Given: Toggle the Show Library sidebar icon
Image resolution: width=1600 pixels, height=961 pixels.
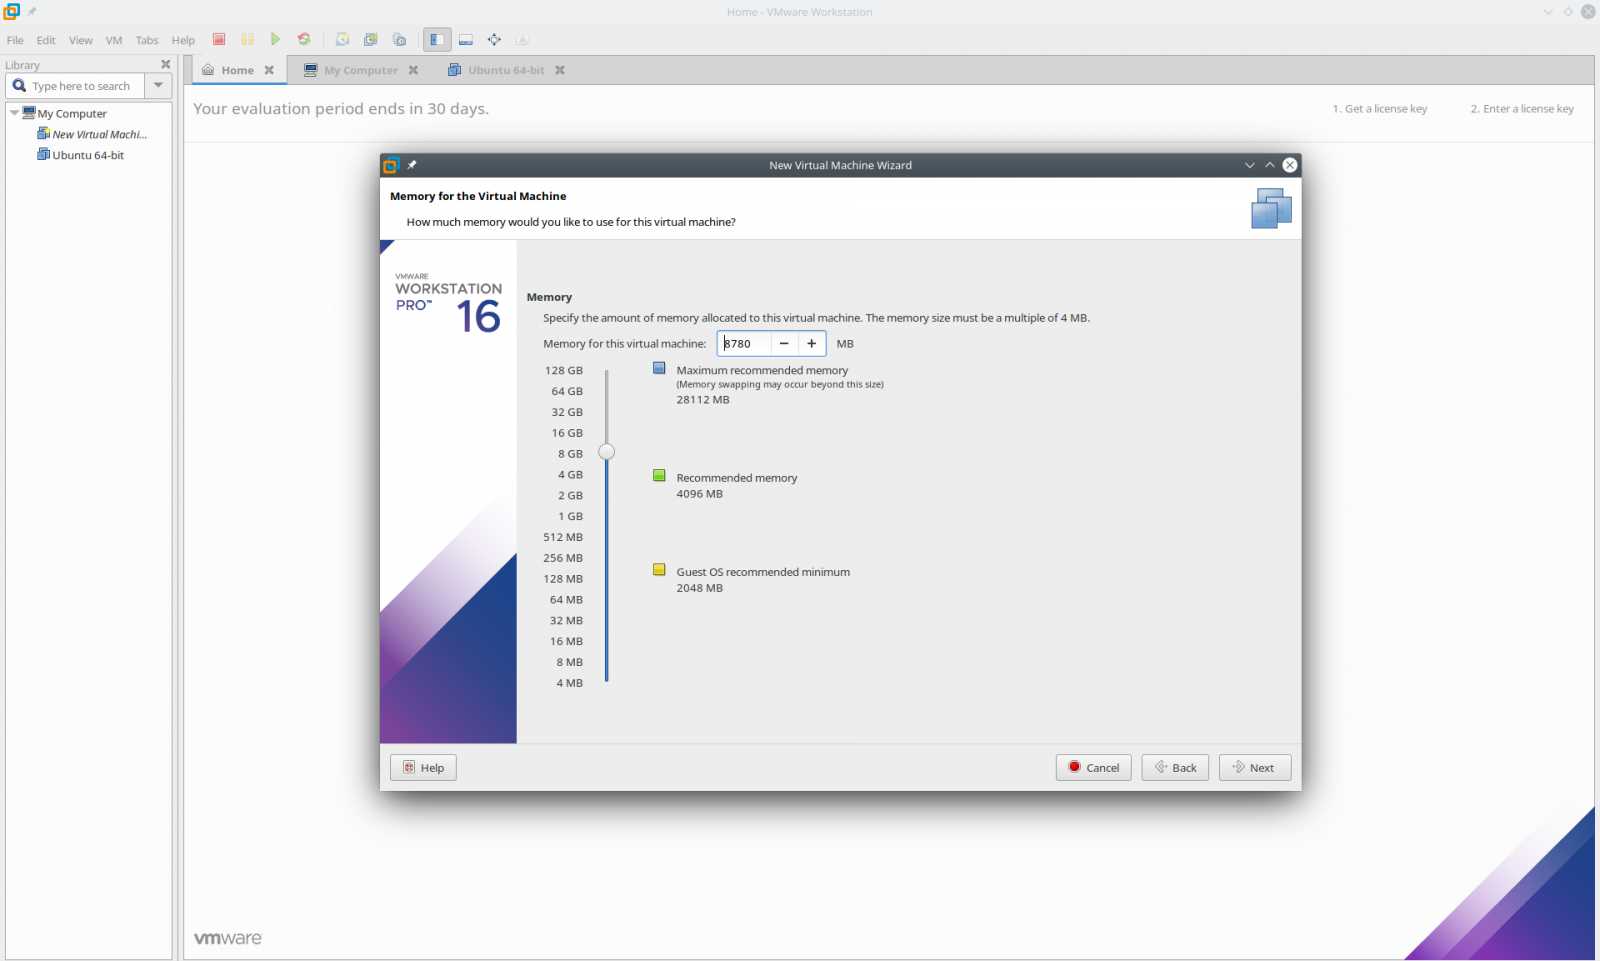Looking at the screenshot, I should click(x=437, y=40).
